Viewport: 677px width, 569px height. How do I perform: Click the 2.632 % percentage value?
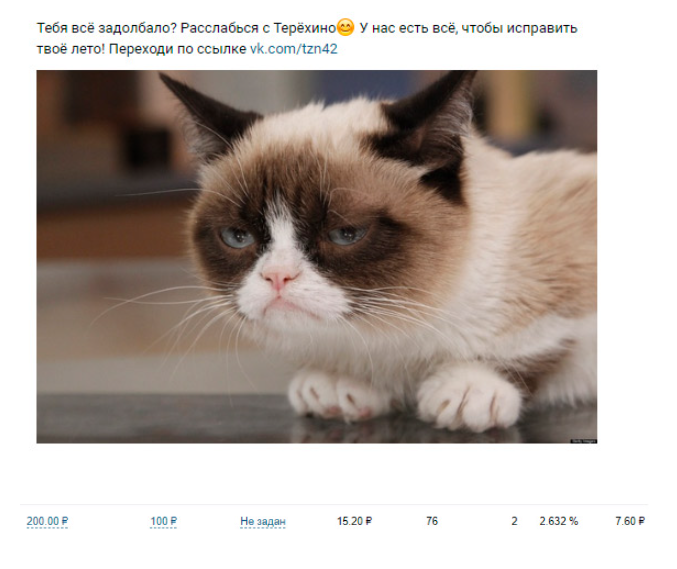(x=558, y=522)
